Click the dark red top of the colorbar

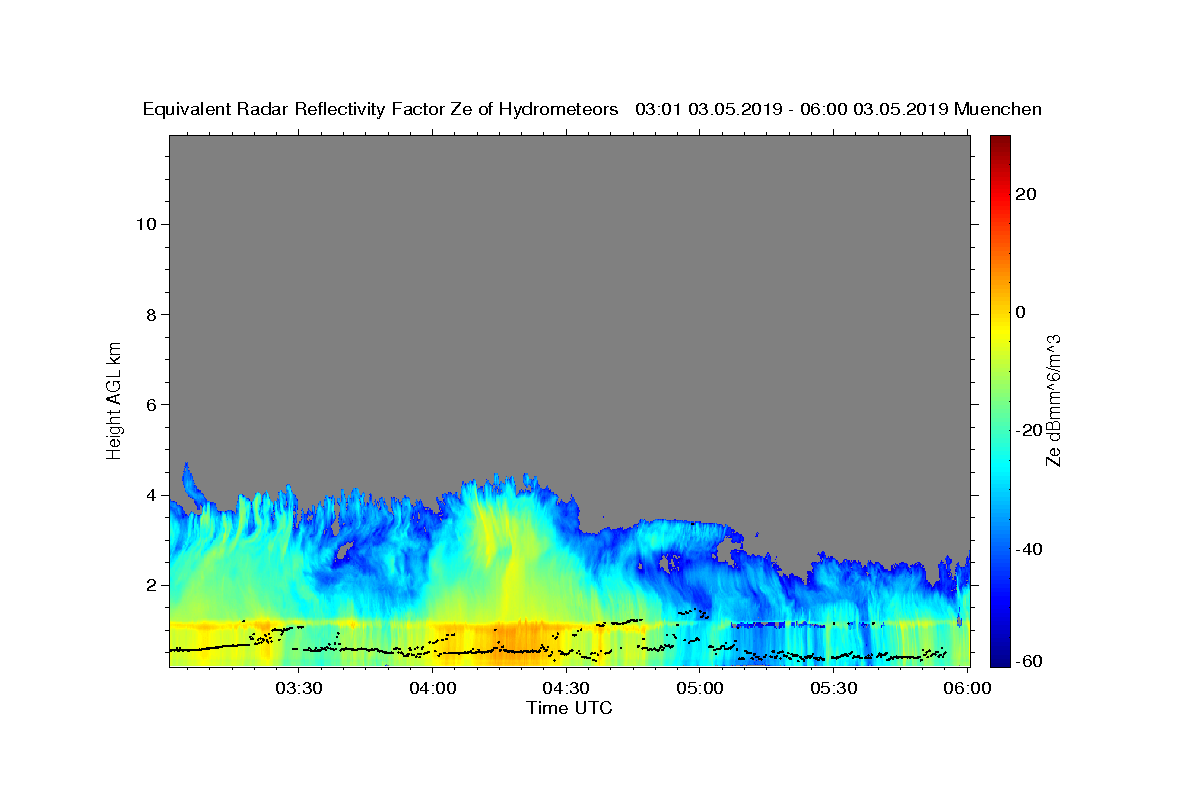(1000, 143)
